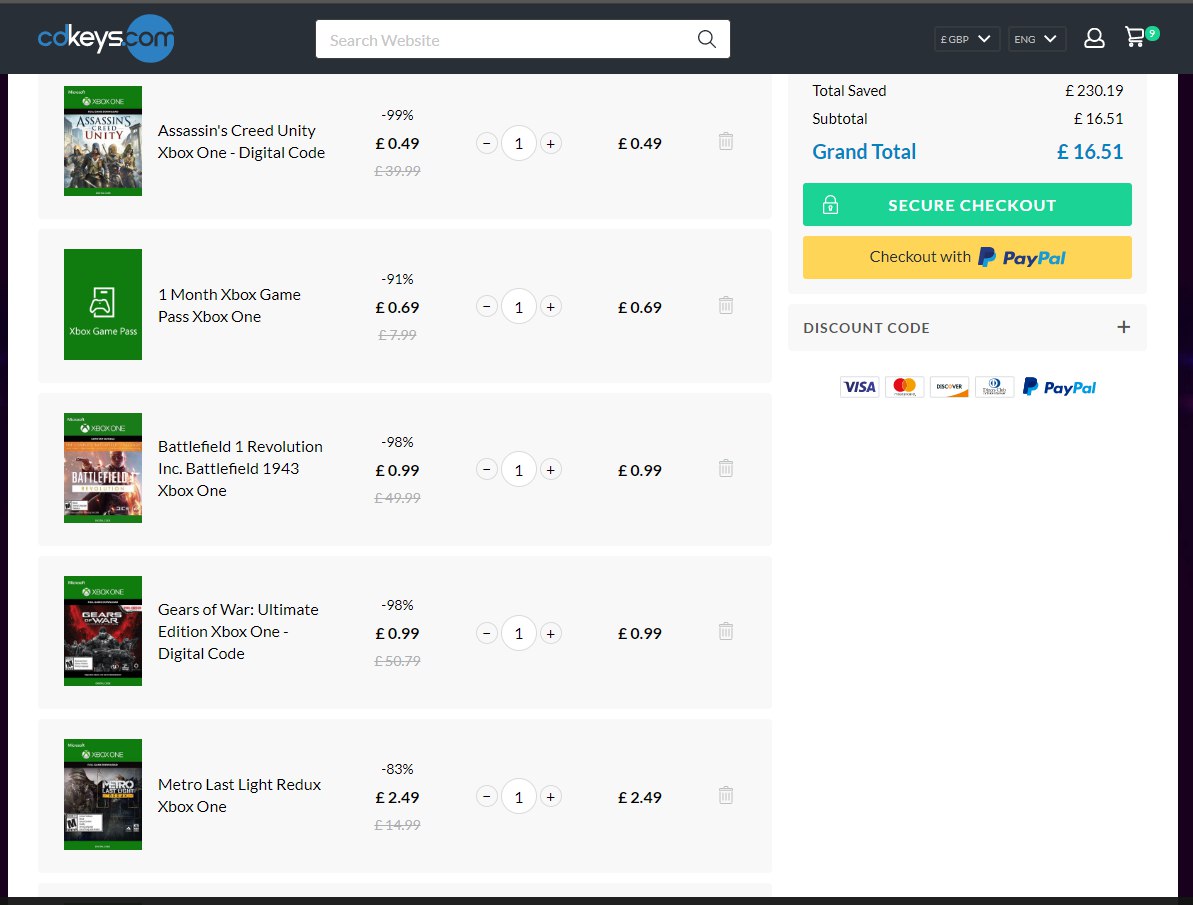Open the ENG language dropdown
The height and width of the screenshot is (905, 1193).
[1036, 39]
